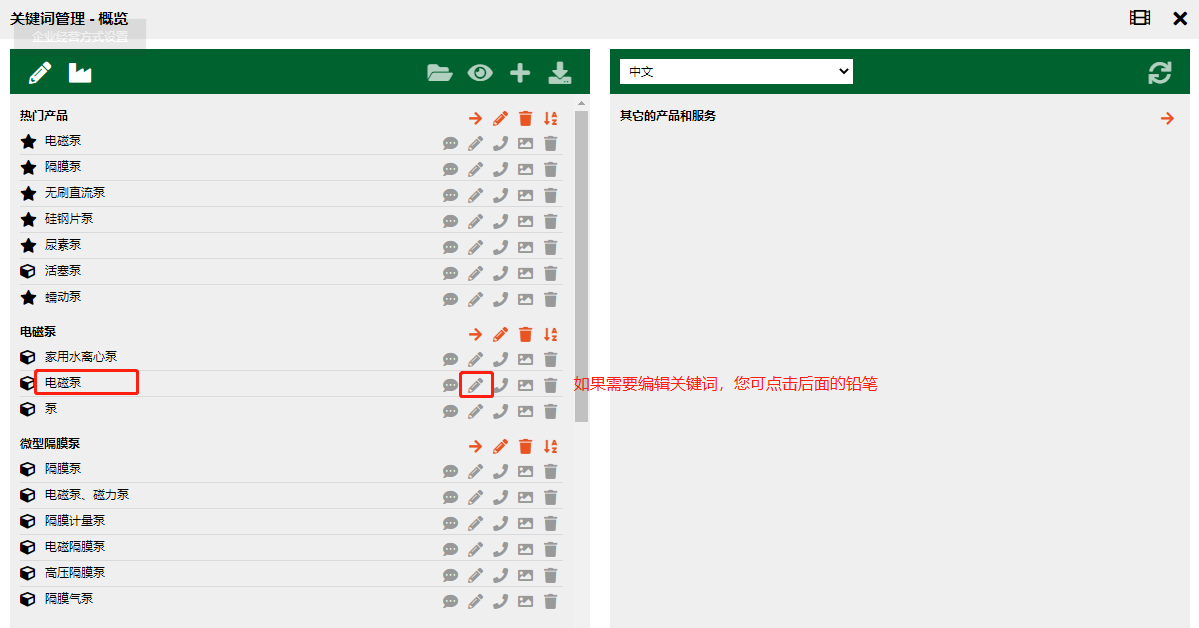This screenshot has width=1199, height=628.
Task: Select the 家用水离心泵 keyword
Action: coord(81,357)
